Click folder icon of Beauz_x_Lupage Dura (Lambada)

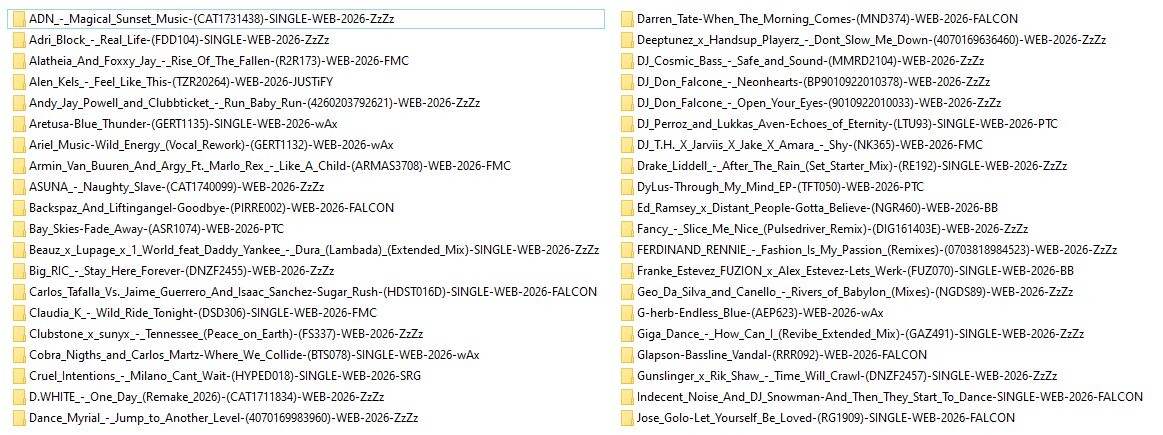[19, 250]
